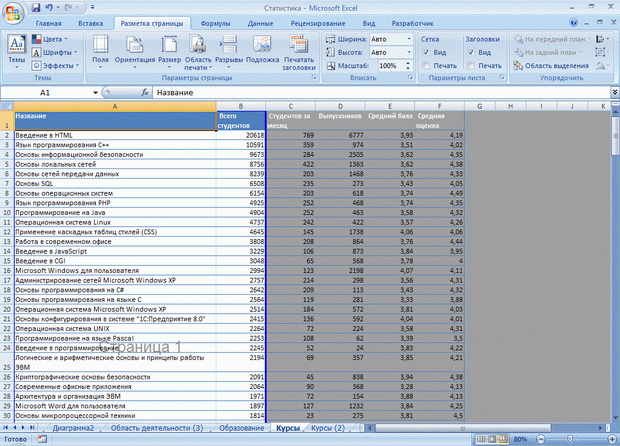Open the Образование sheet tab

pyautogui.click(x=241, y=428)
